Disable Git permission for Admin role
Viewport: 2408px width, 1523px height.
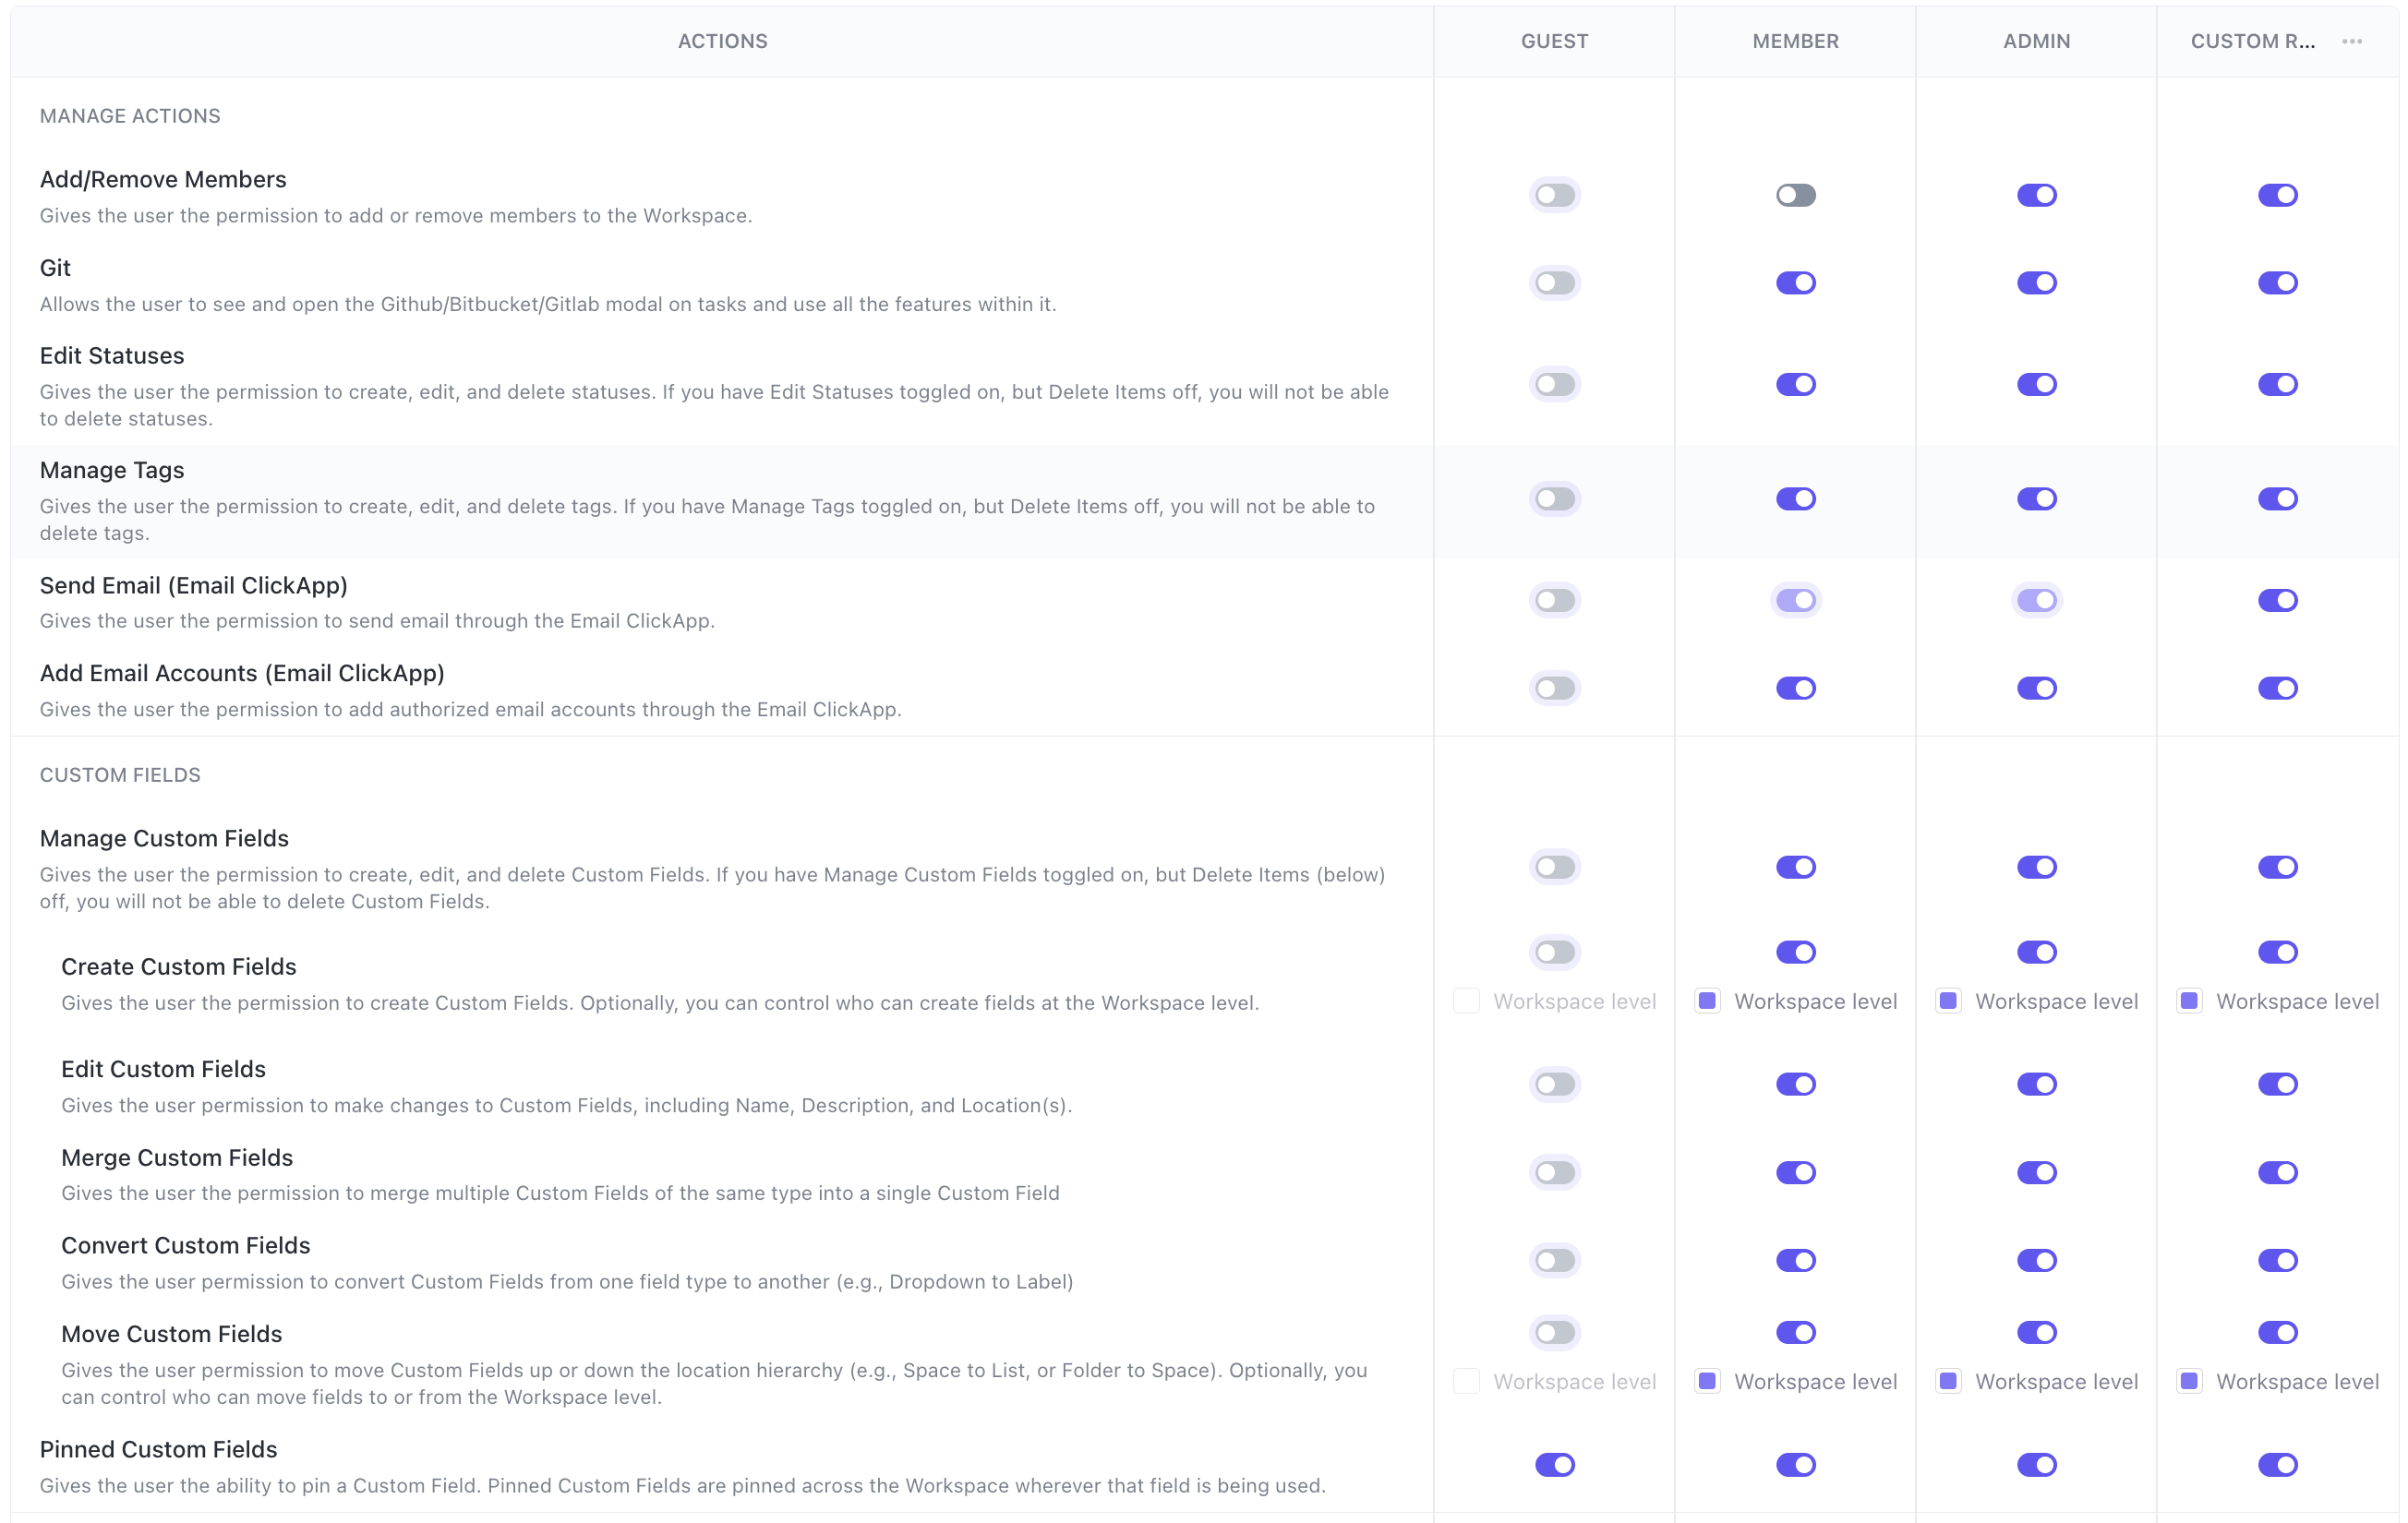2036,283
